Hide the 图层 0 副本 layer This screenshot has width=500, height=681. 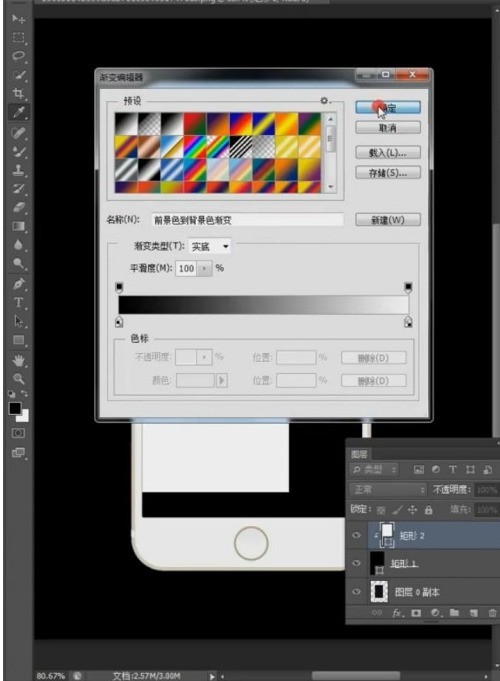357,592
